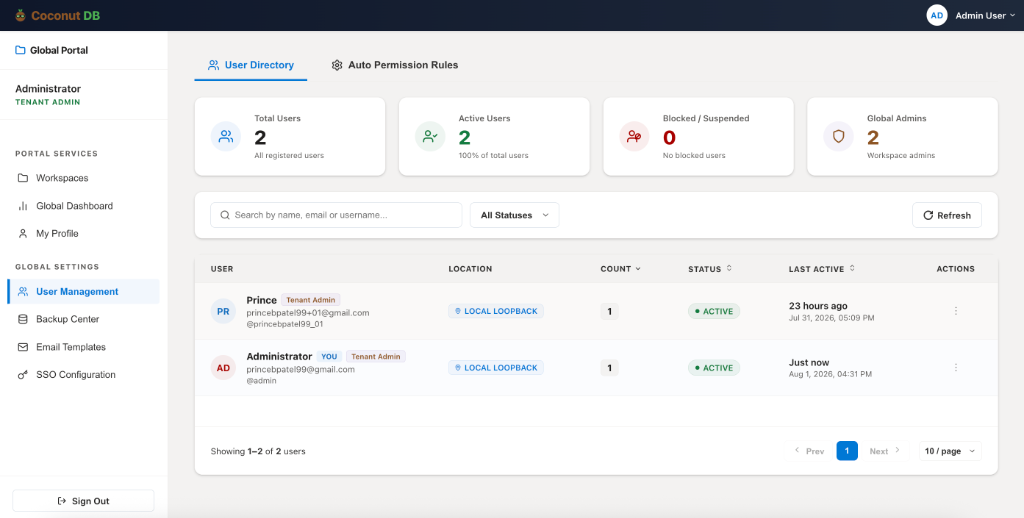Click the Administrator name in the table

click(279, 356)
